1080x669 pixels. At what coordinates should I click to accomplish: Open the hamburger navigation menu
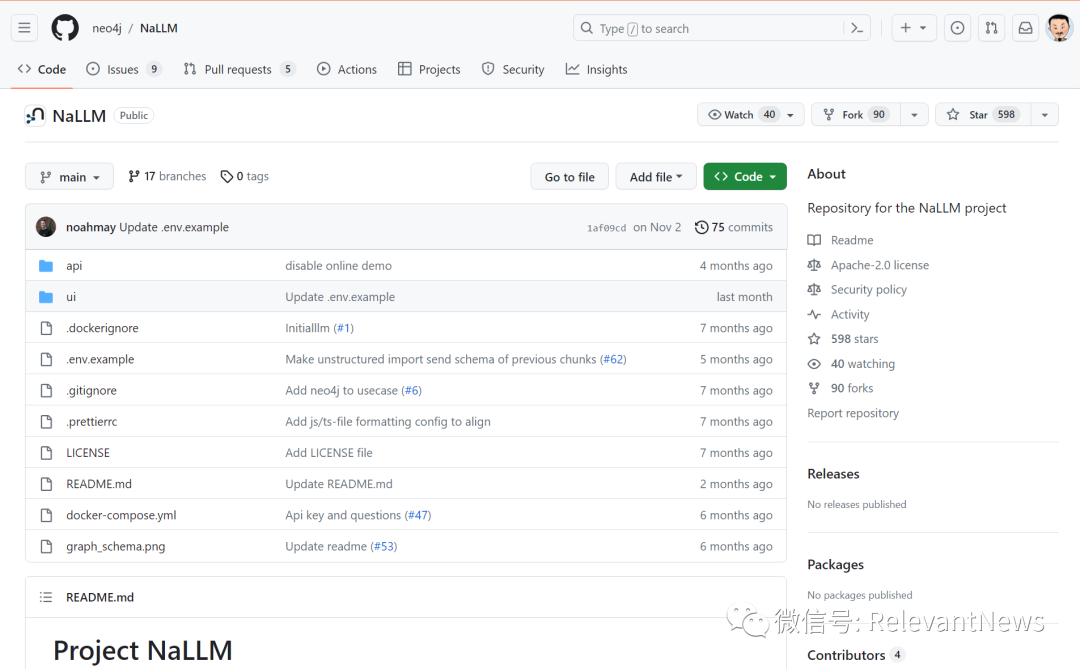tap(24, 28)
